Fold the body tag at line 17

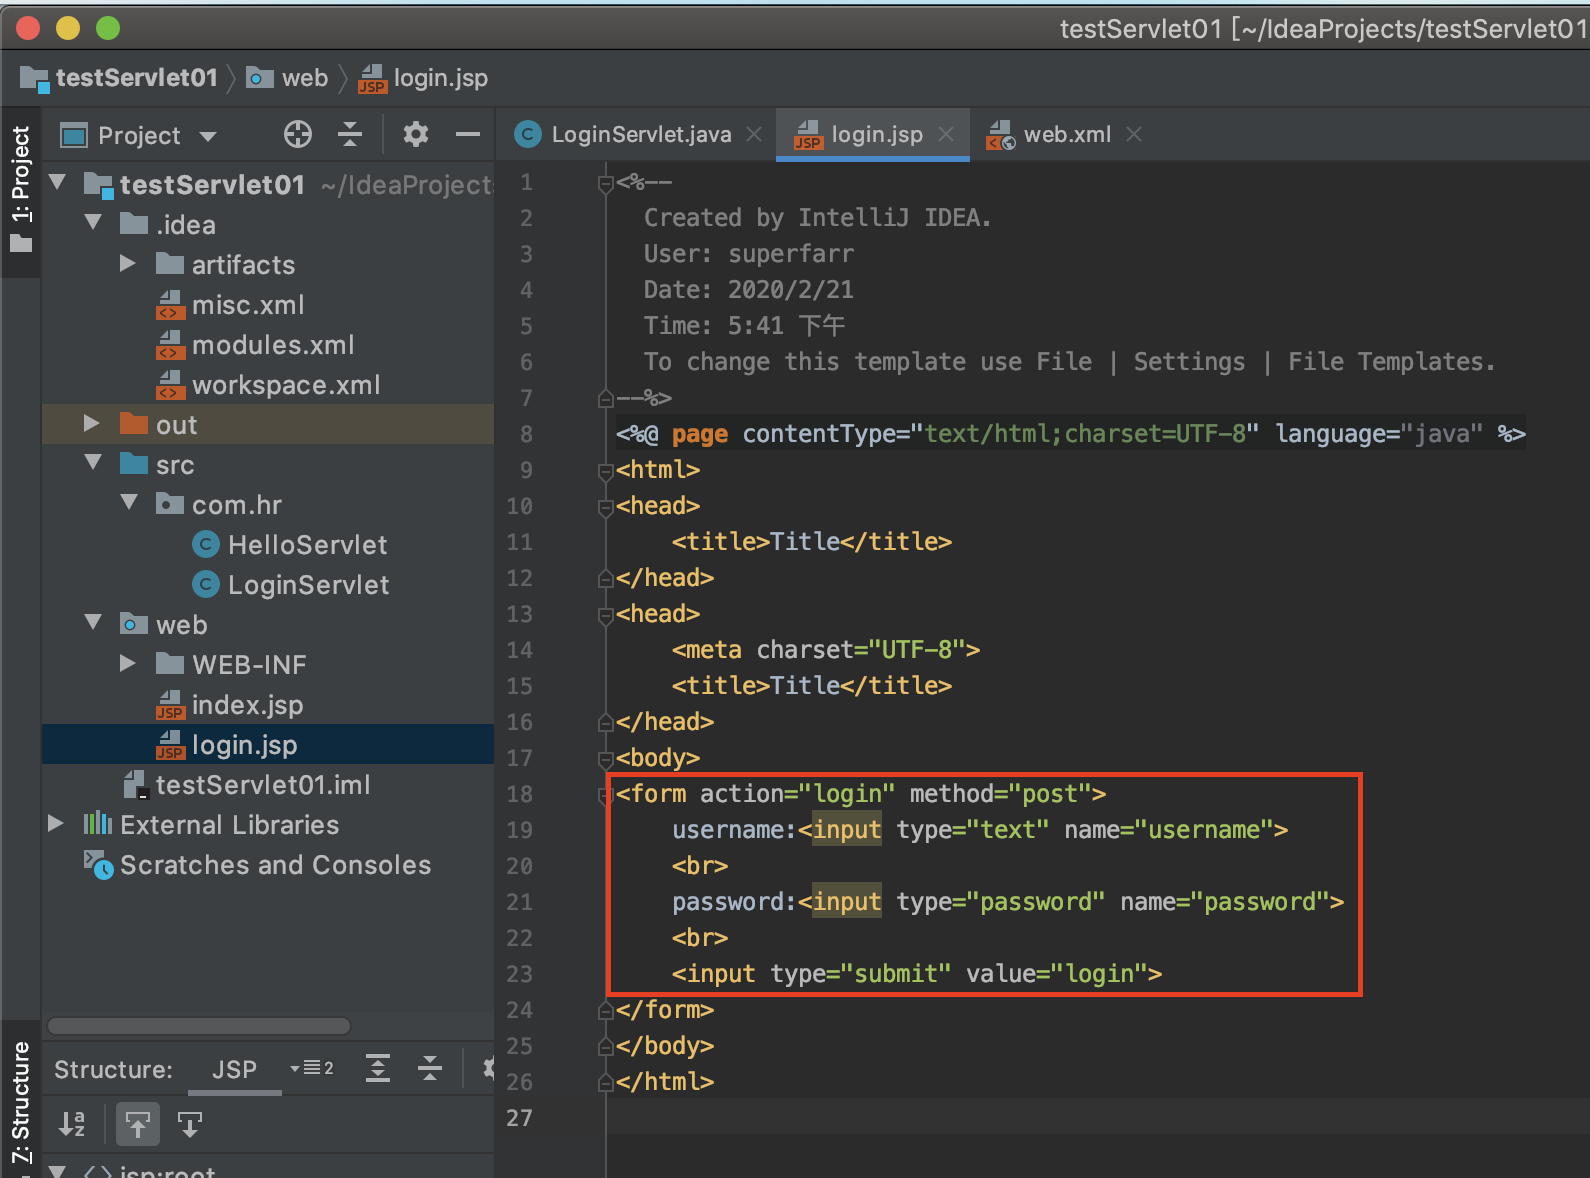tap(605, 759)
